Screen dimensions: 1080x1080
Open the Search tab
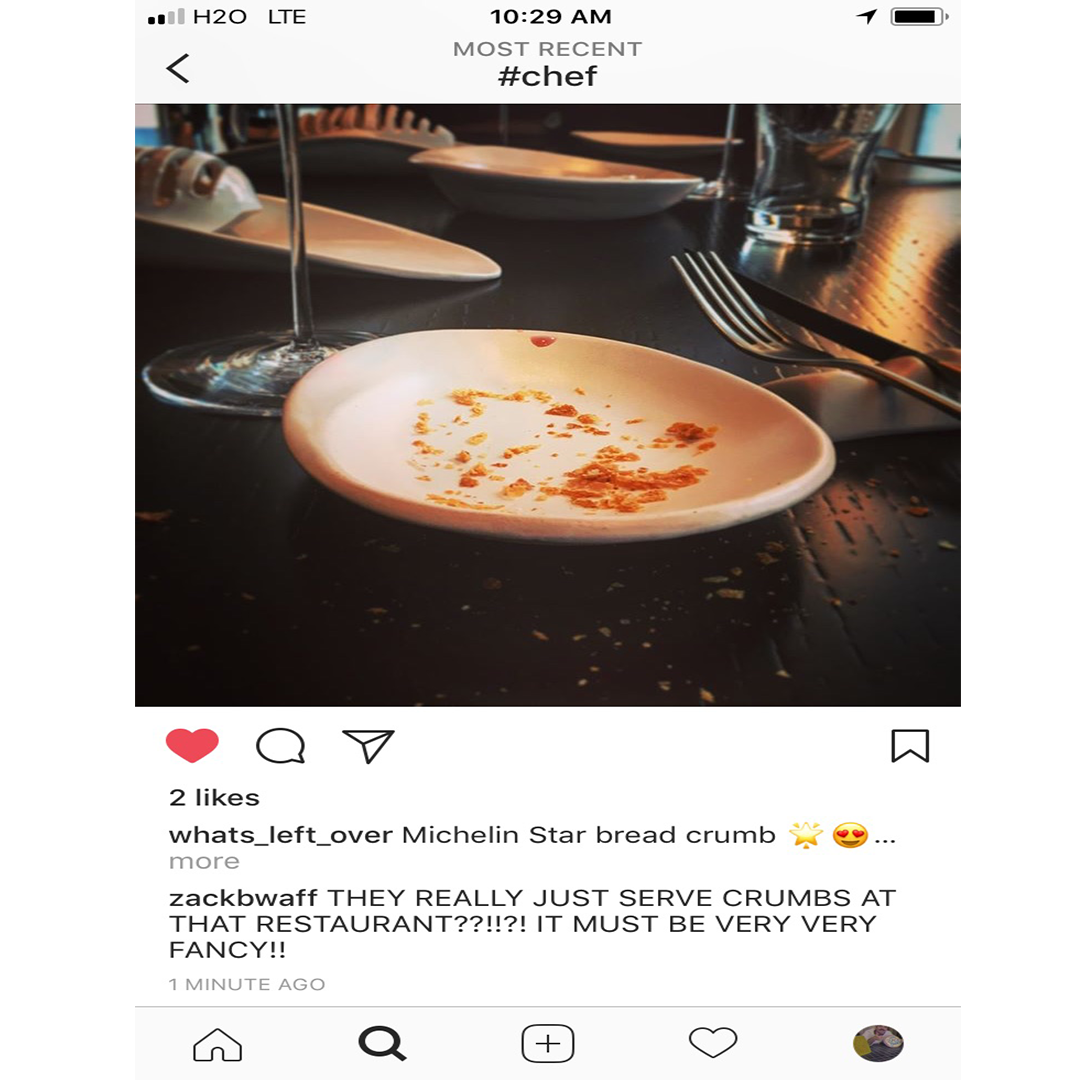(x=382, y=1043)
